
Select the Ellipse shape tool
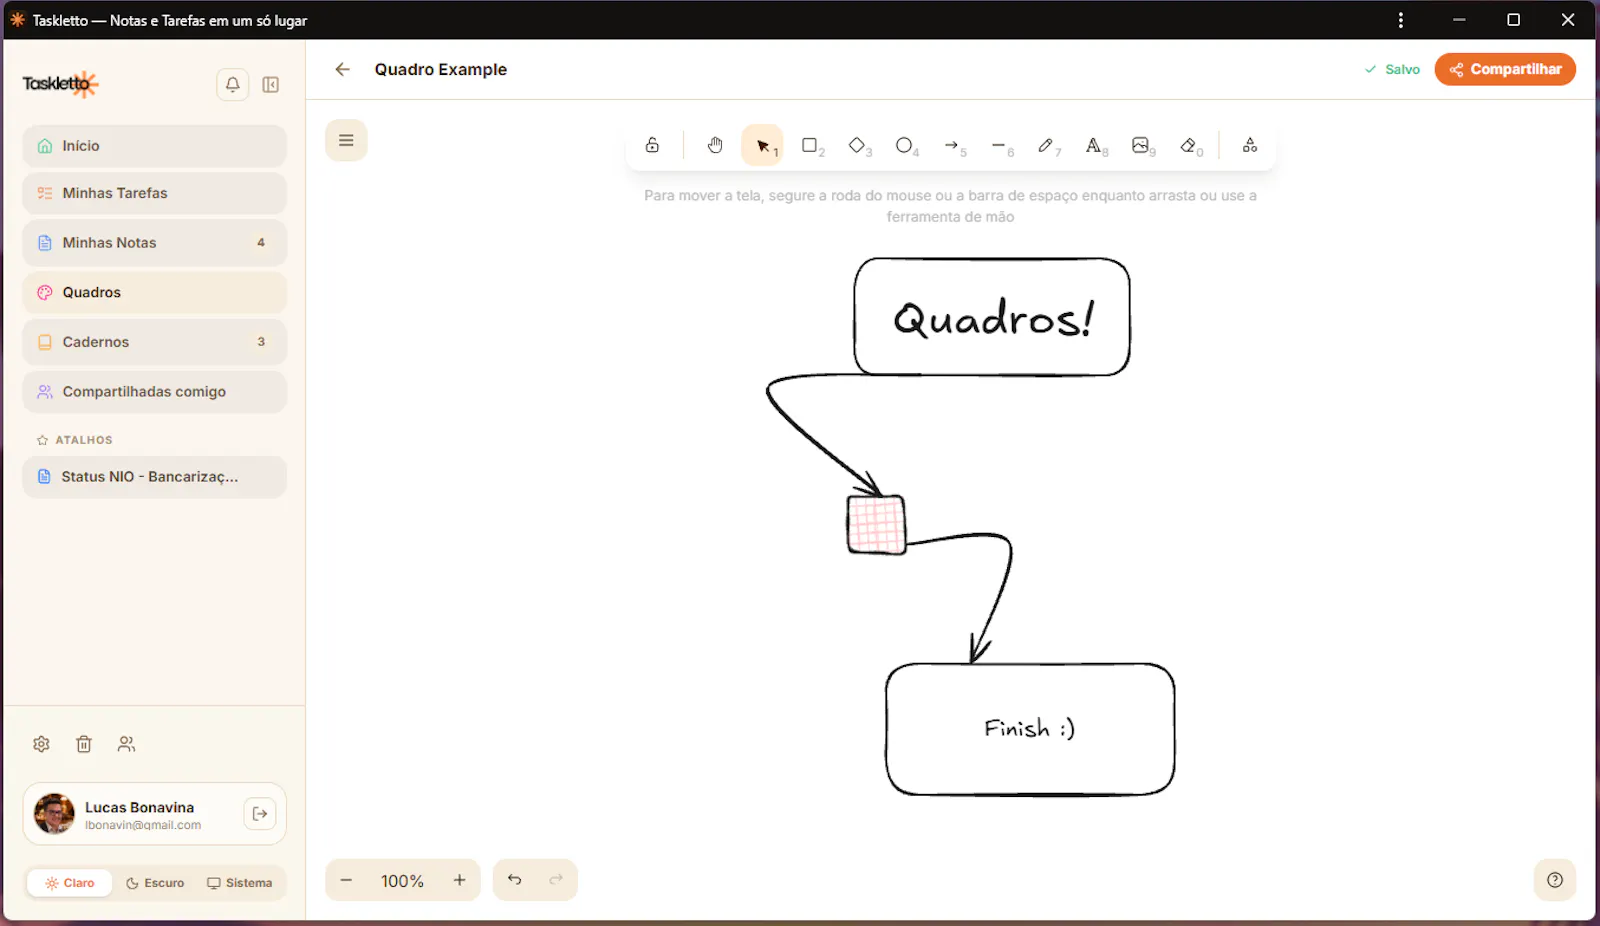tap(905, 145)
